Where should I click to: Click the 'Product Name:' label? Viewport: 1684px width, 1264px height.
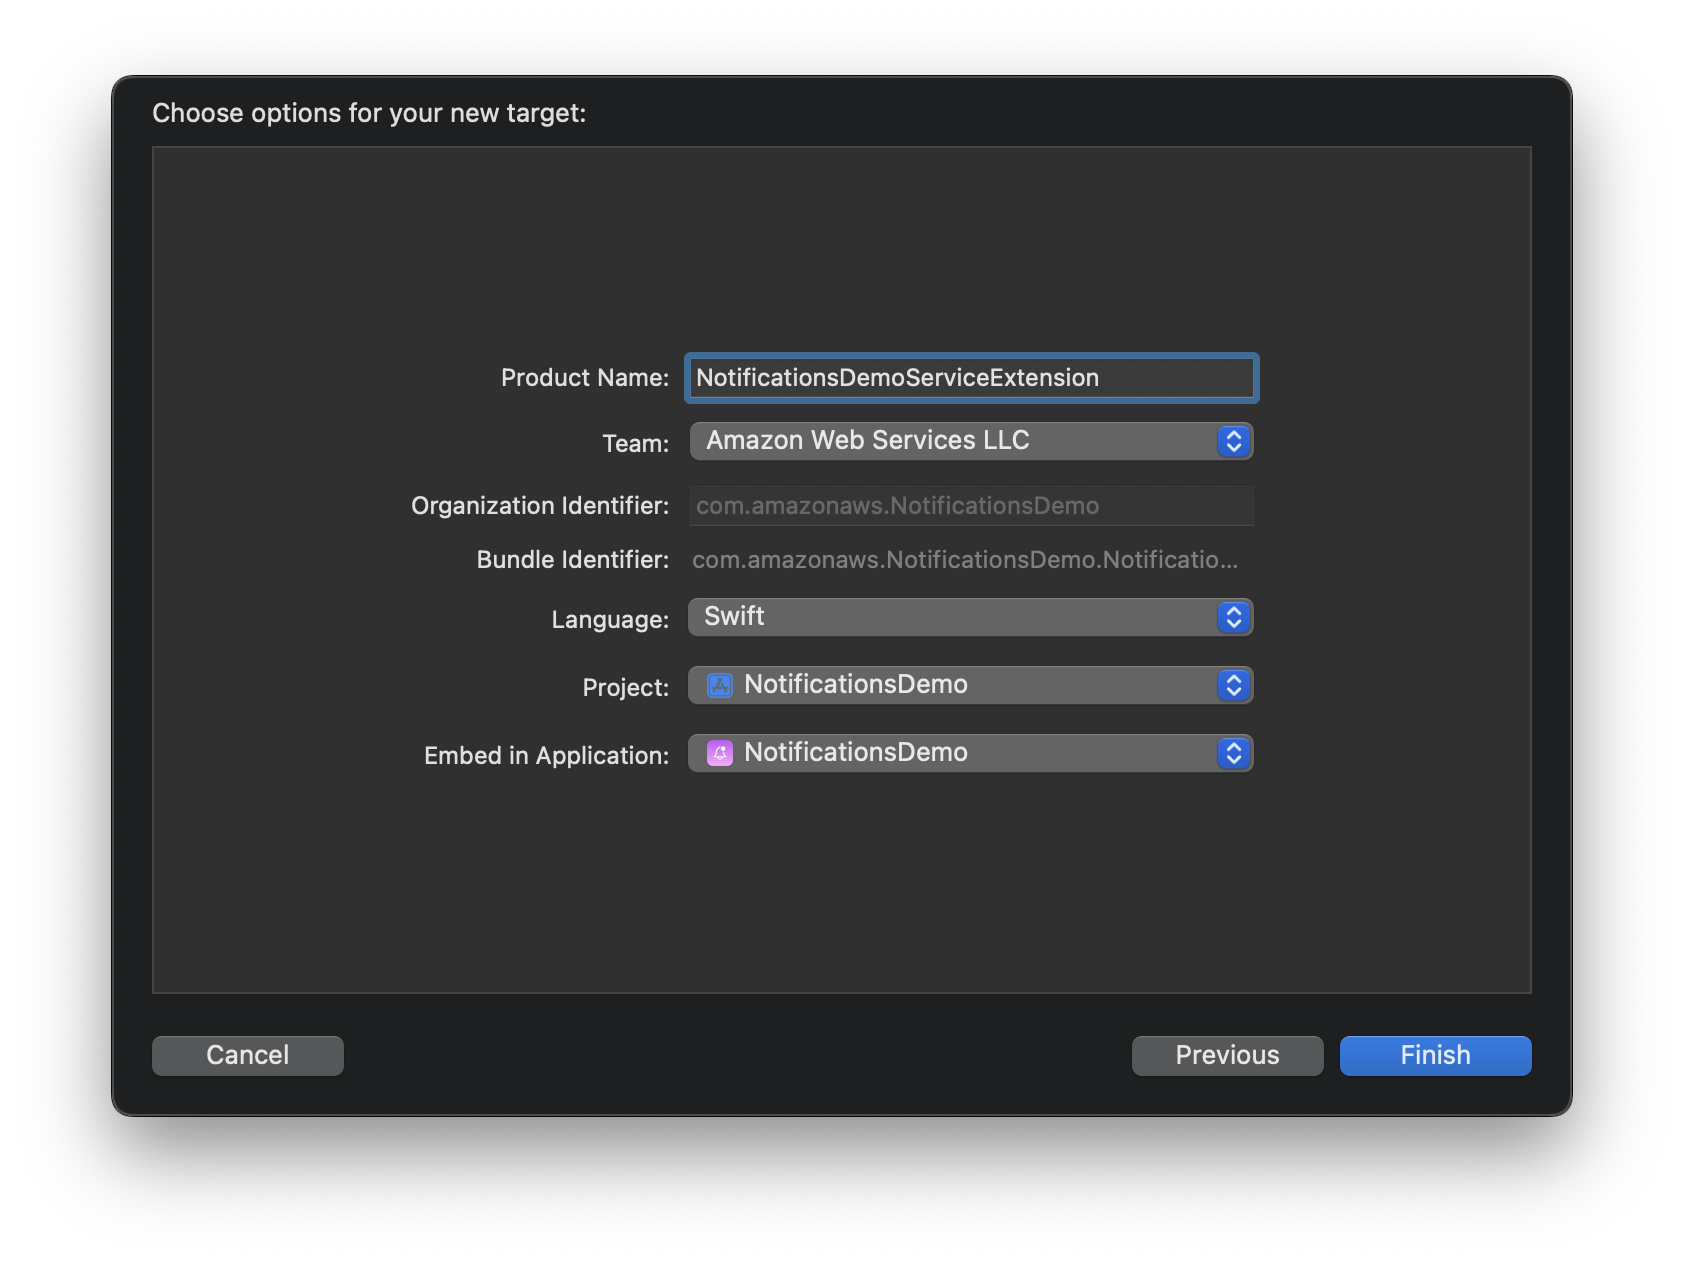pyautogui.click(x=585, y=378)
